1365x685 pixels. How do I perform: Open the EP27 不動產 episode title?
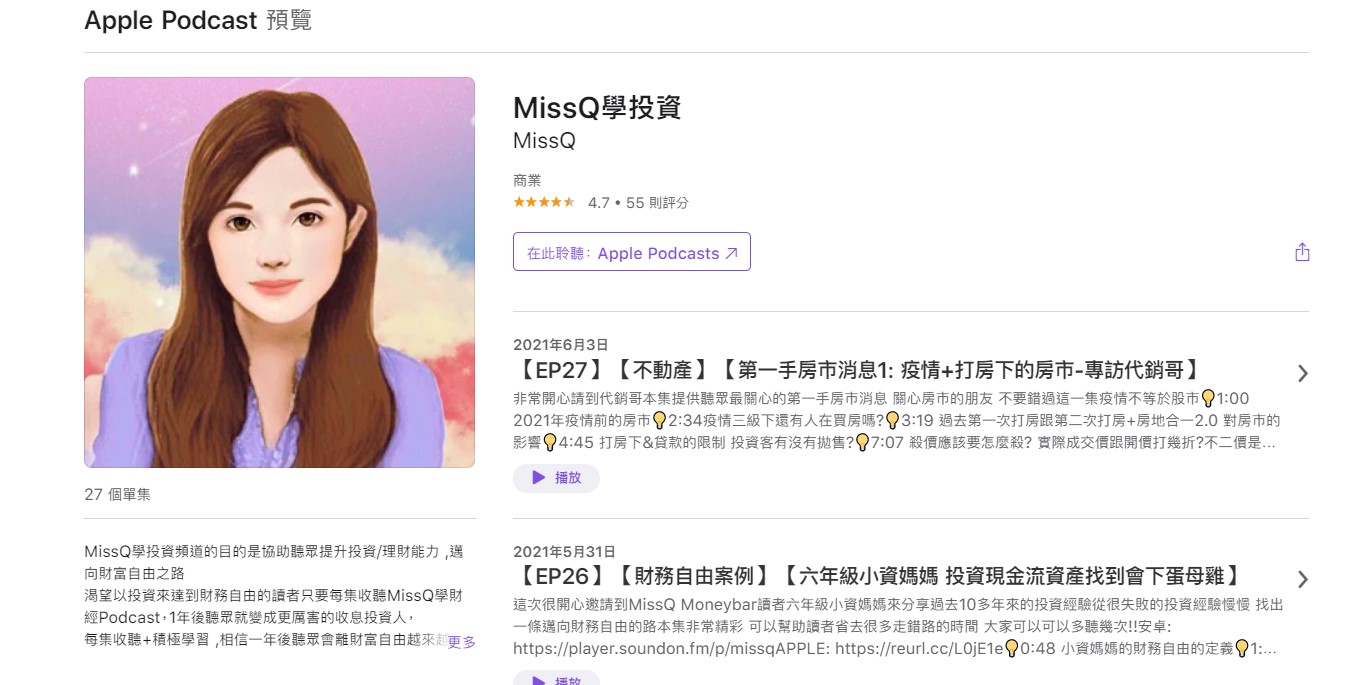(x=856, y=370)
